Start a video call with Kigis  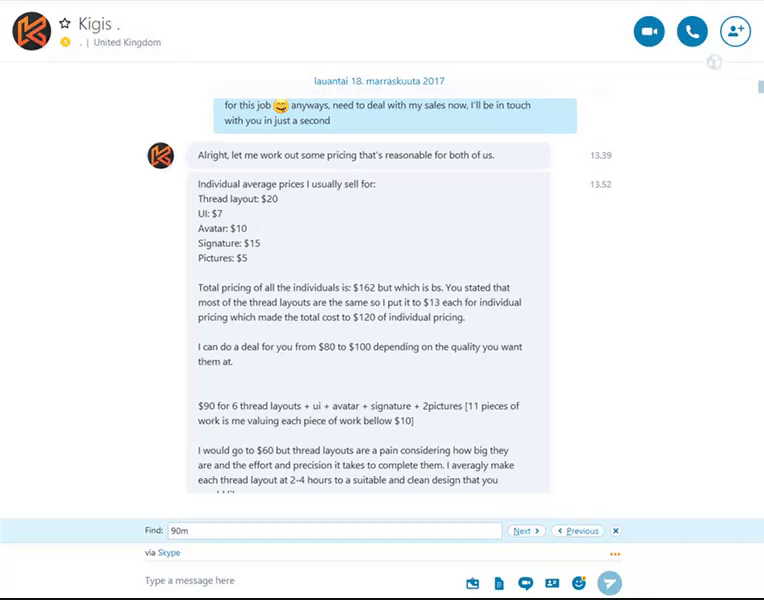tap(649, 32)
